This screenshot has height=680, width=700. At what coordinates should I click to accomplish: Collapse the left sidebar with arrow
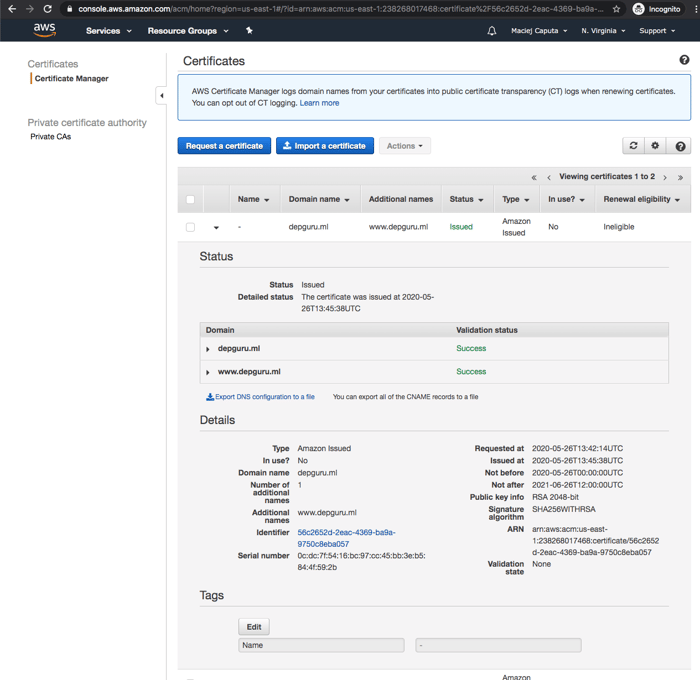162,96
